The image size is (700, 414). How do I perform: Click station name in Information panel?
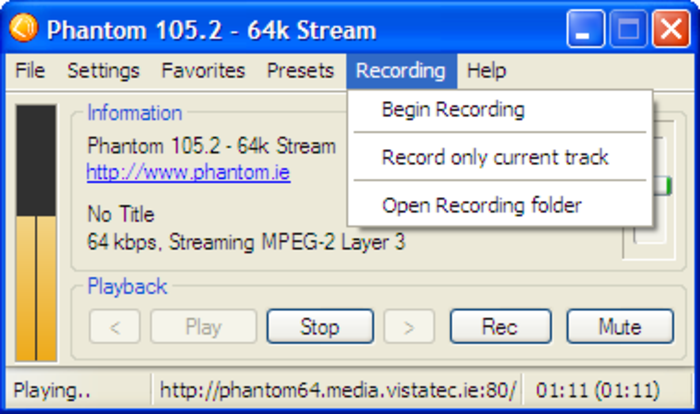tap(212, 146)
